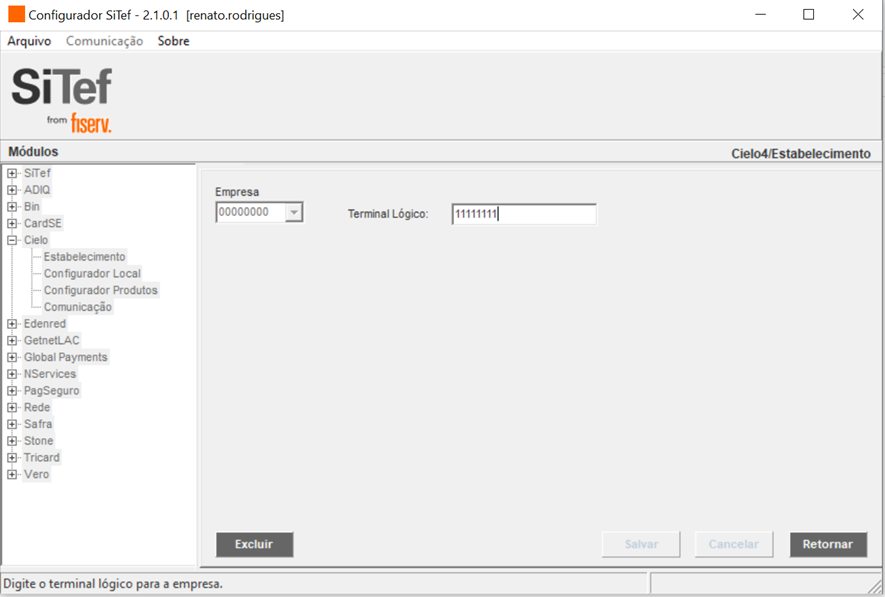Click the orange application icon in title bar
The image size is (885, 597).
pos(16,14)
